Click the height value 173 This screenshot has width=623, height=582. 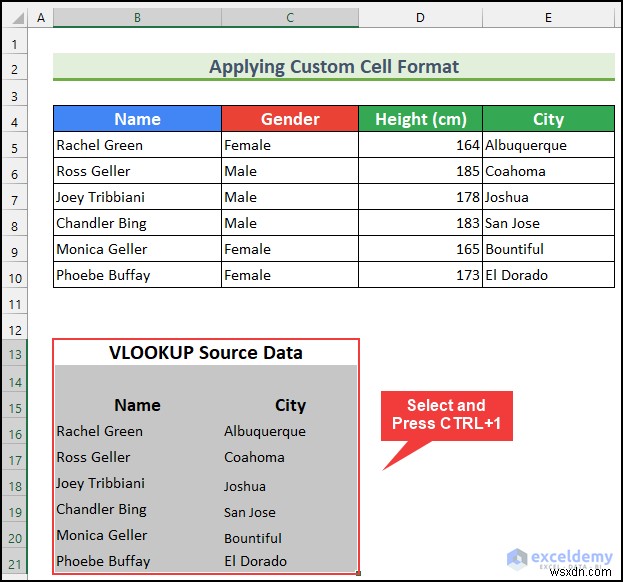420,275
